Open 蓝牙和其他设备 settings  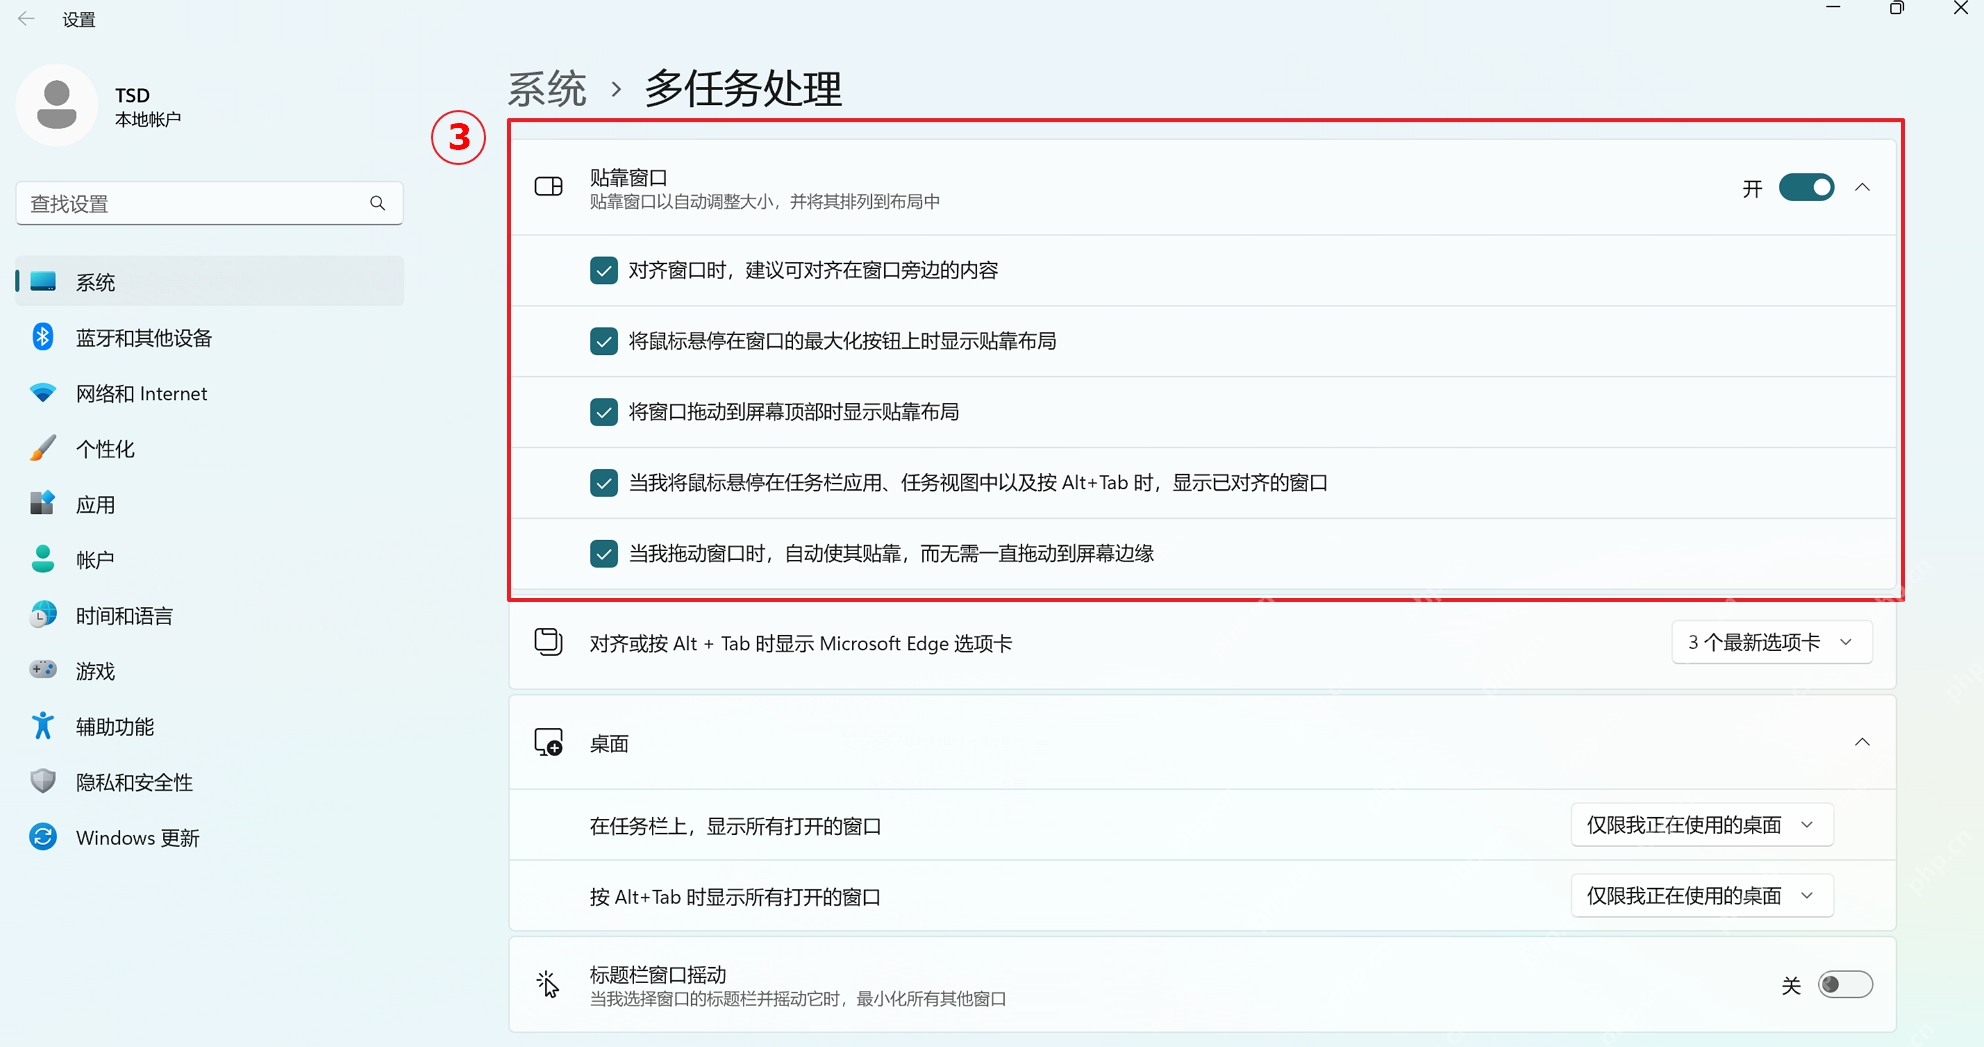click(210, 338)
